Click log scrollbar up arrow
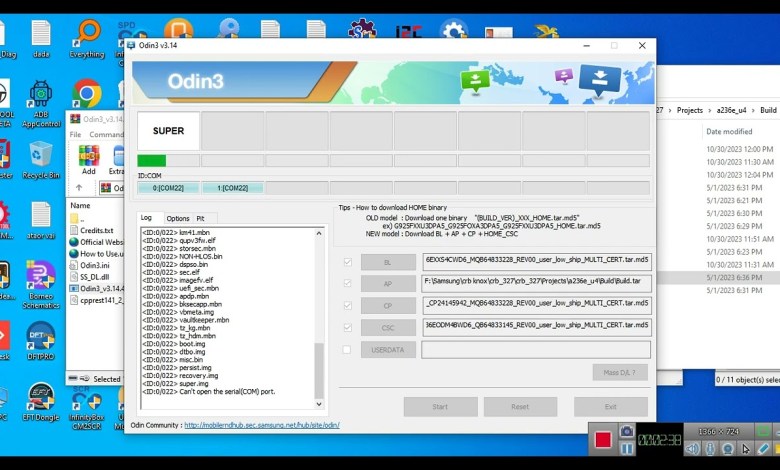This screenshot has width=780, height=470. tap(319, 233)
